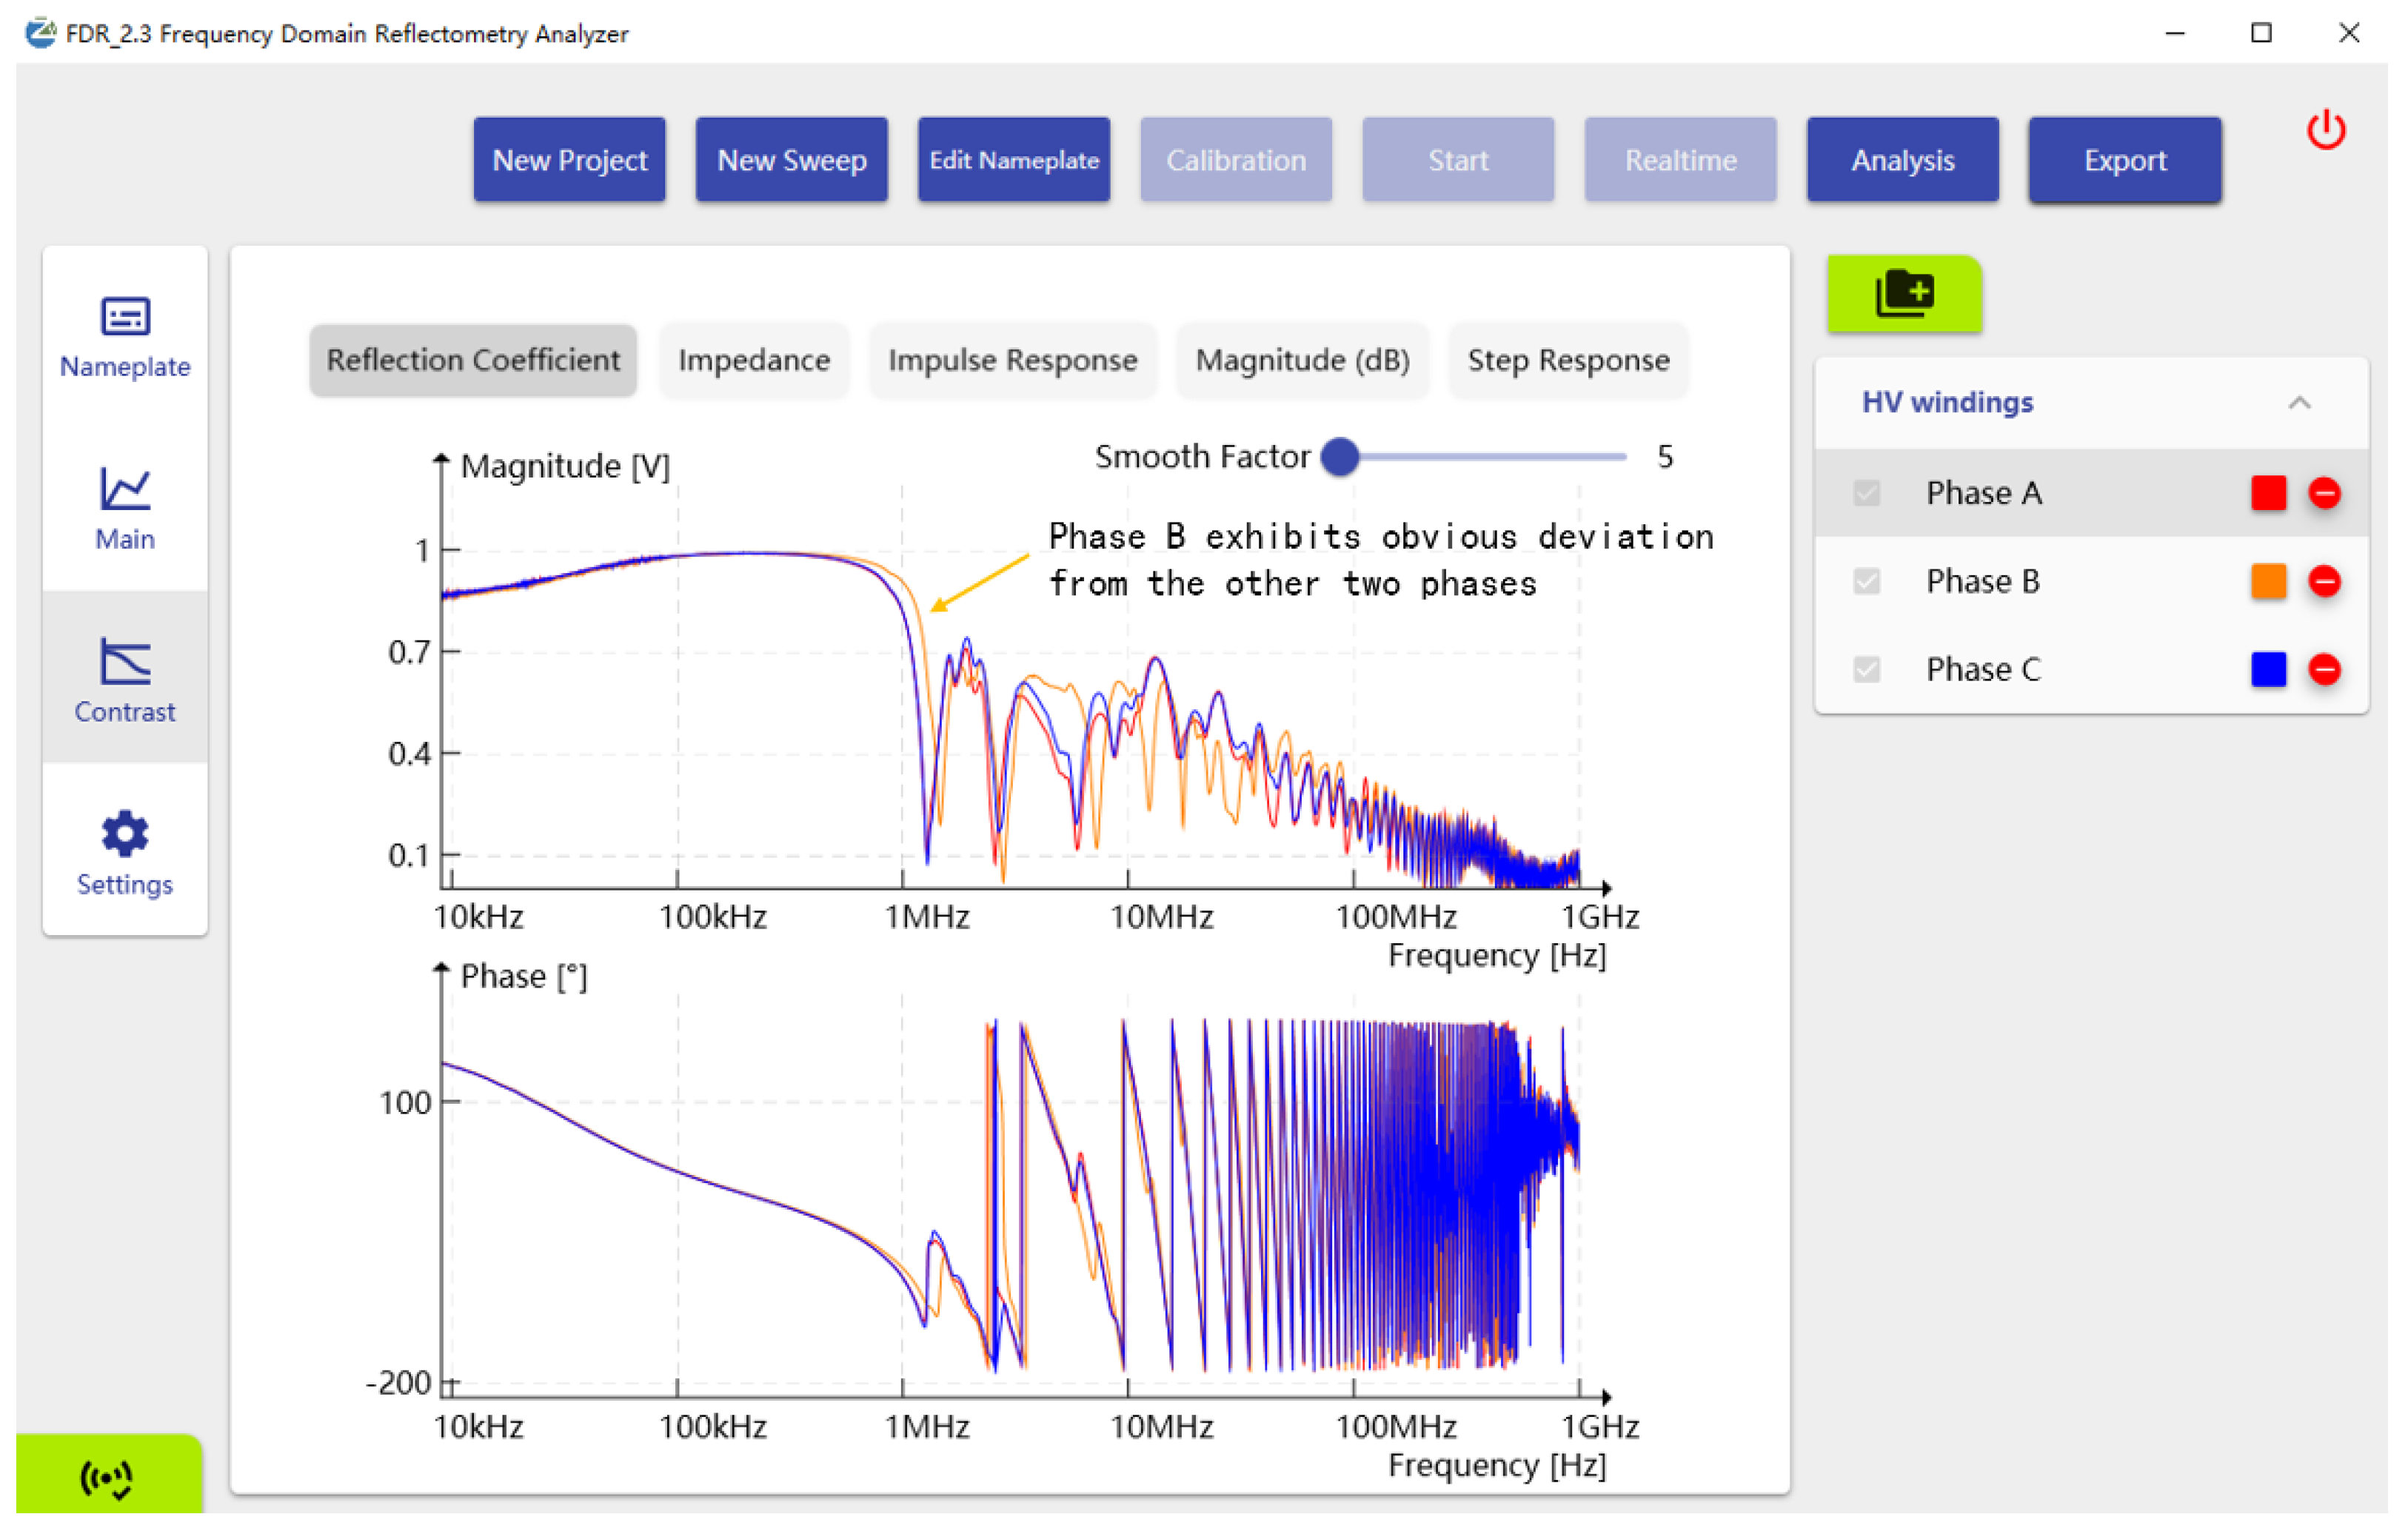Remove Phase C with its red minus icon
Screen dimensions: 2408x1531
[2324, 669]
